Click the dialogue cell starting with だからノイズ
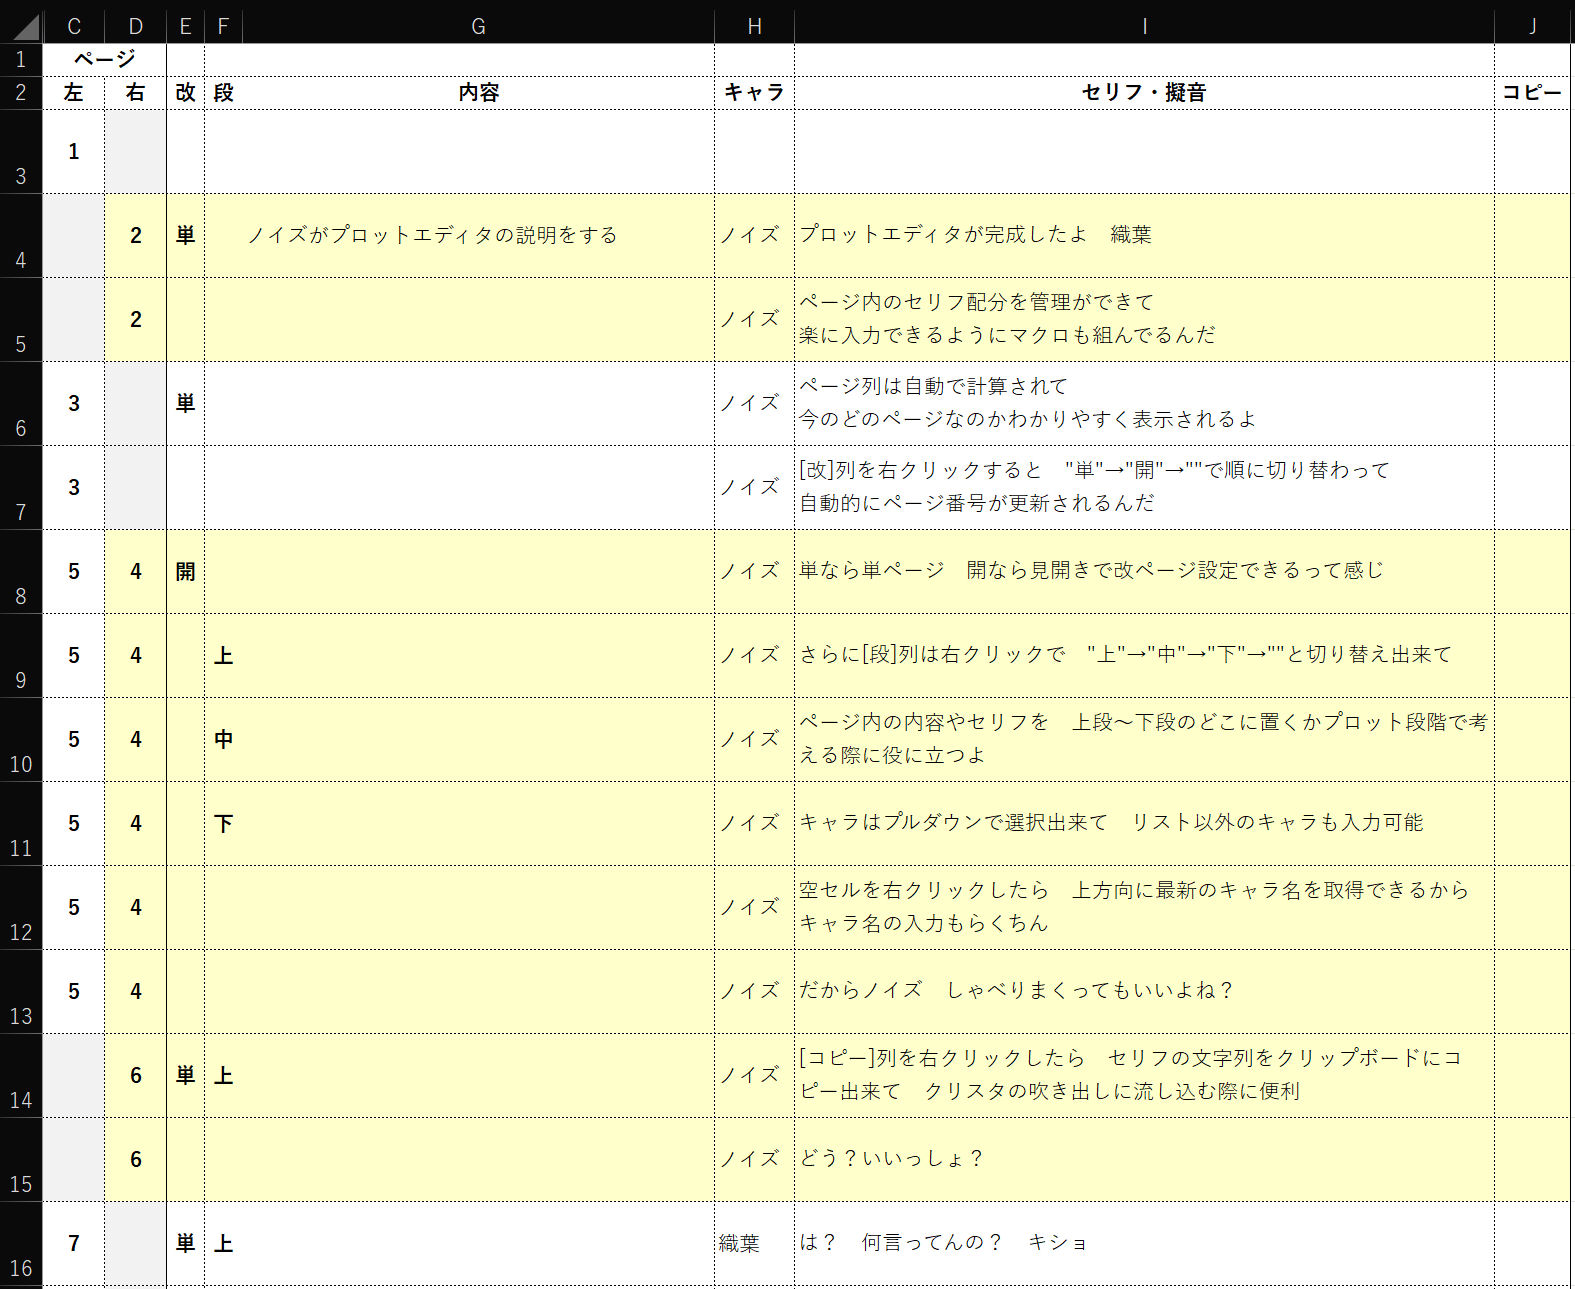Viewport: 1575px width, 1289px height. click(x=1144, y=991)
